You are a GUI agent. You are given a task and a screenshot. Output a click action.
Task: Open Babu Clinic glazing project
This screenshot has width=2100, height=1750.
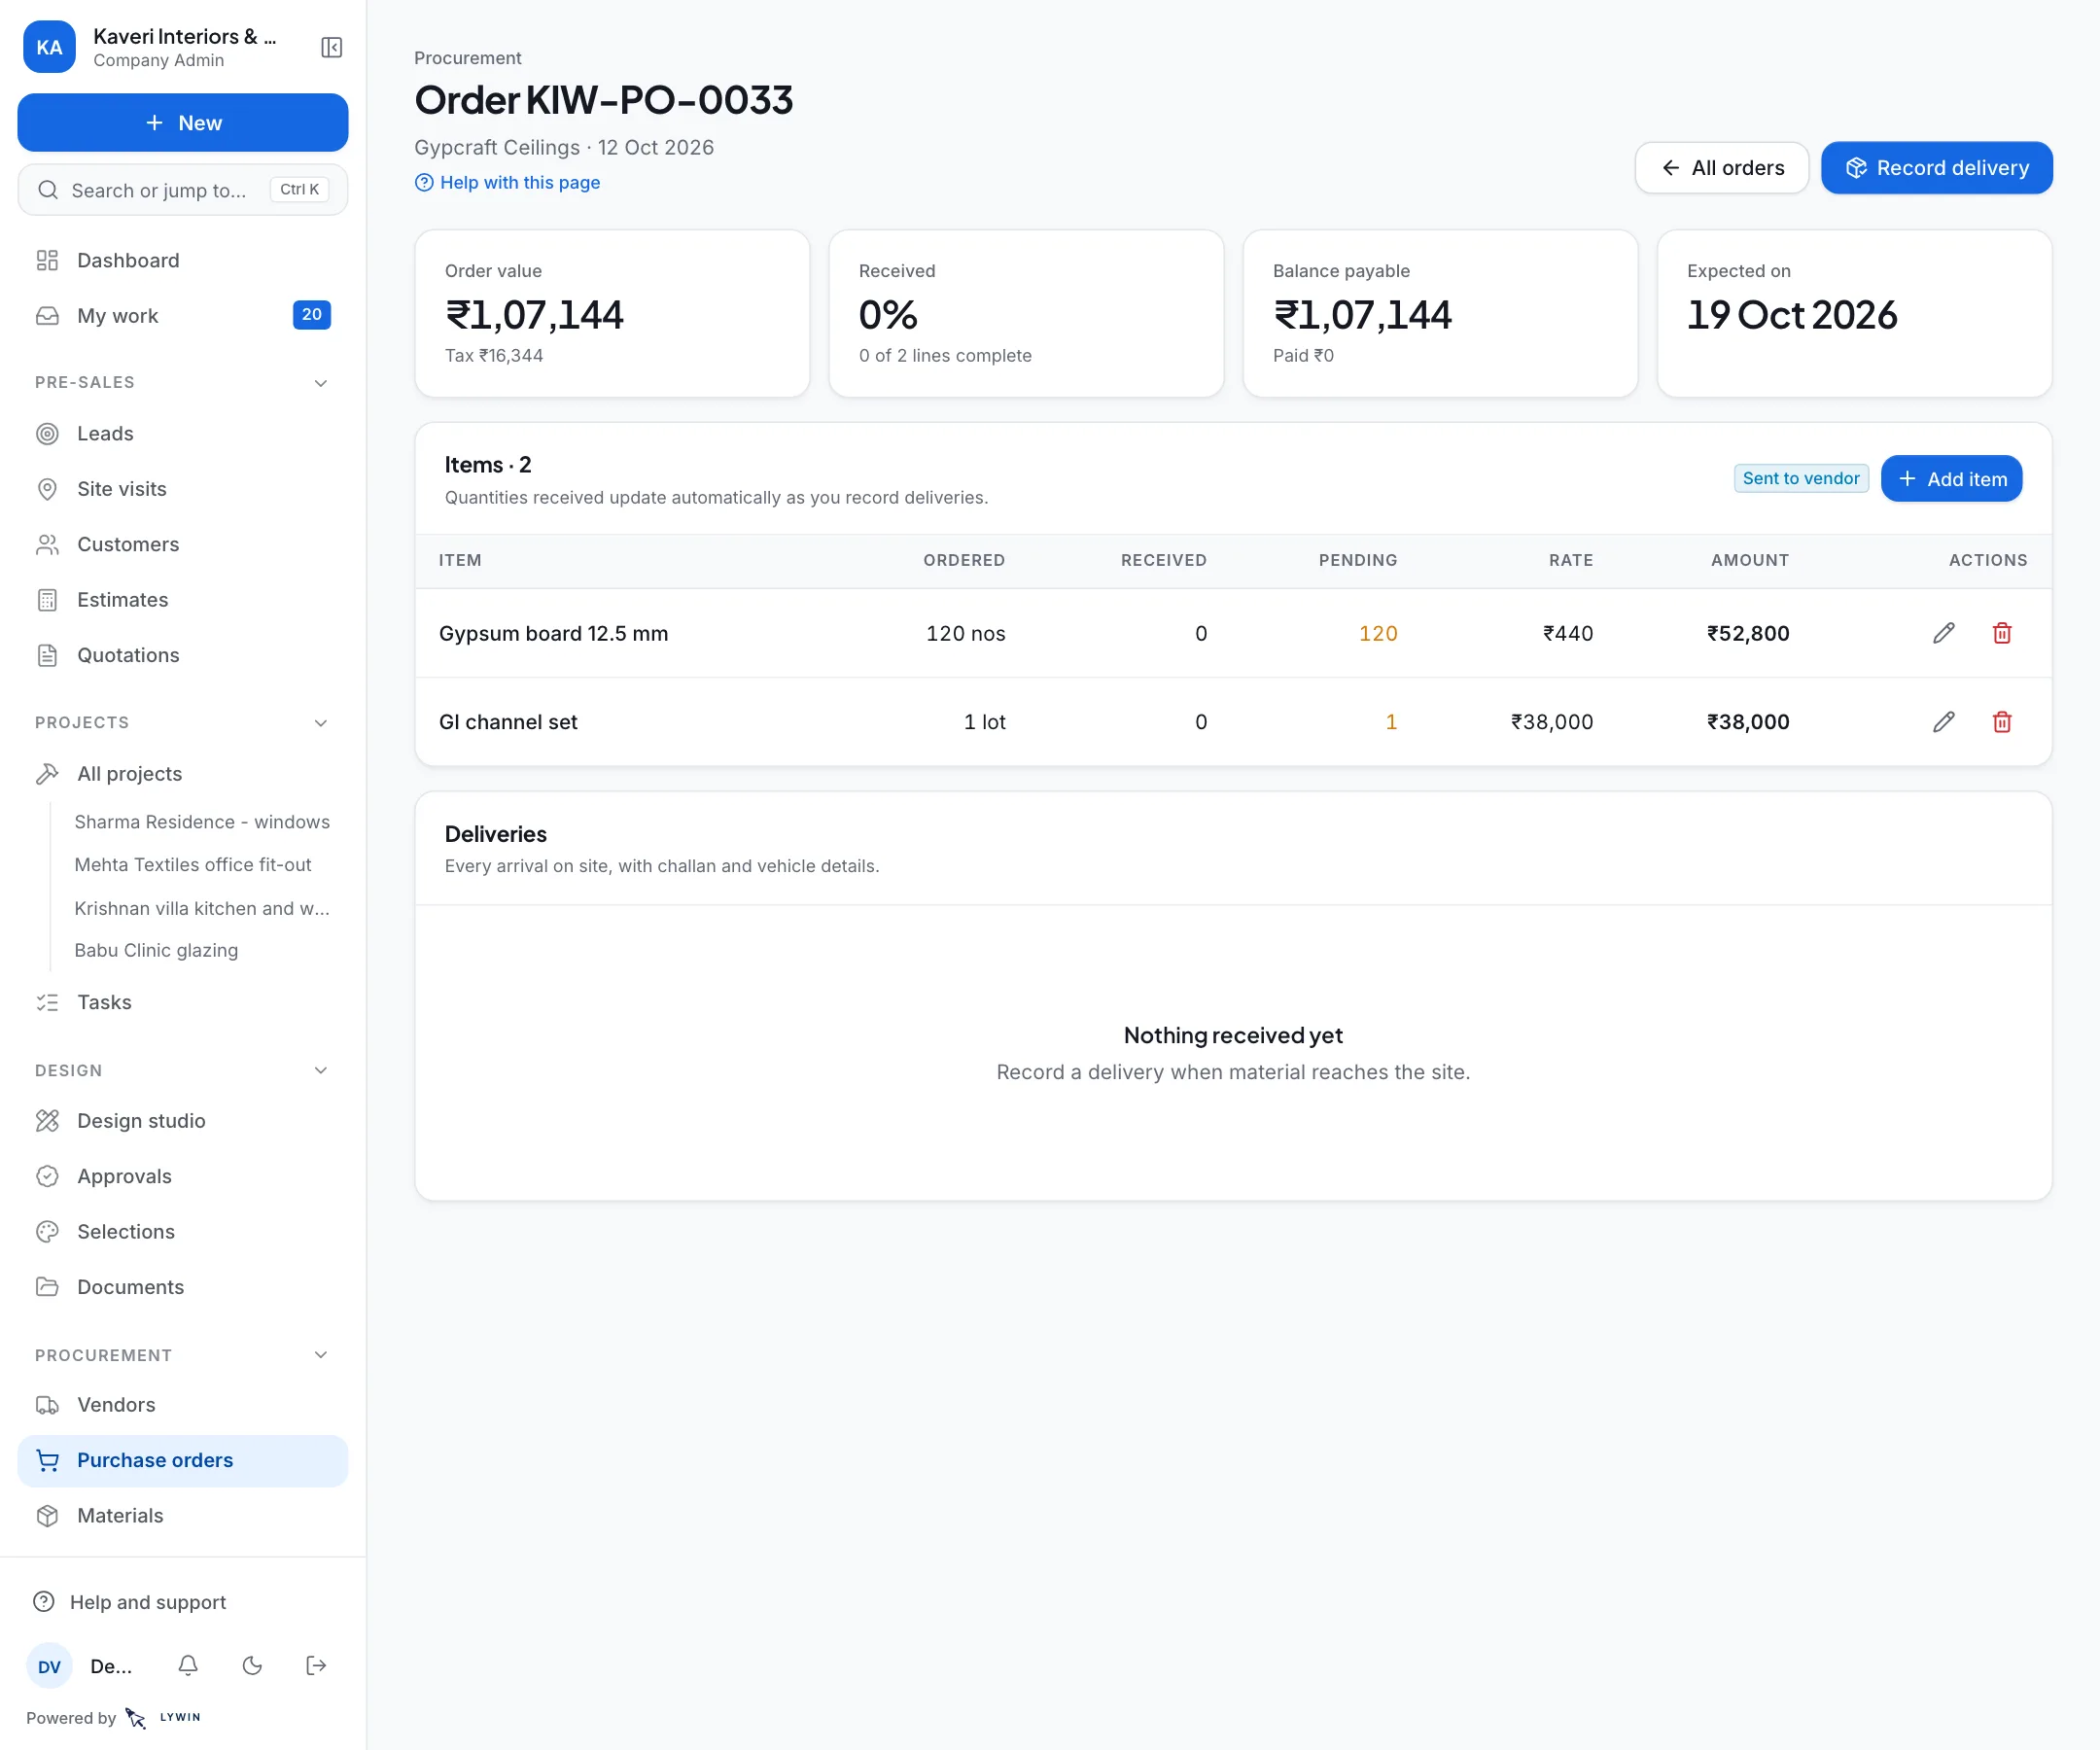156,951
